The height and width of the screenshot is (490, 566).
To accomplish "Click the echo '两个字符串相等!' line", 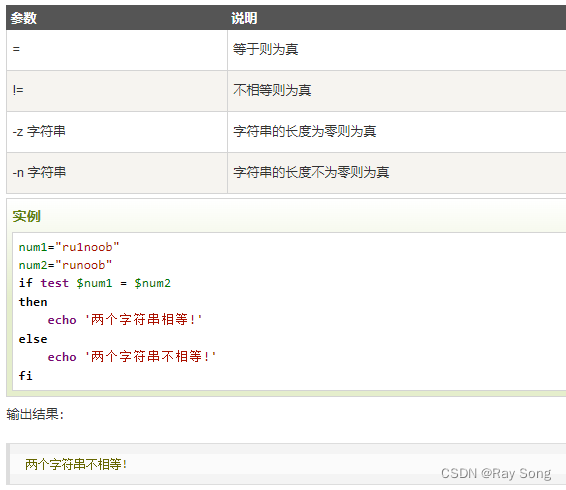I will point(125,320).
